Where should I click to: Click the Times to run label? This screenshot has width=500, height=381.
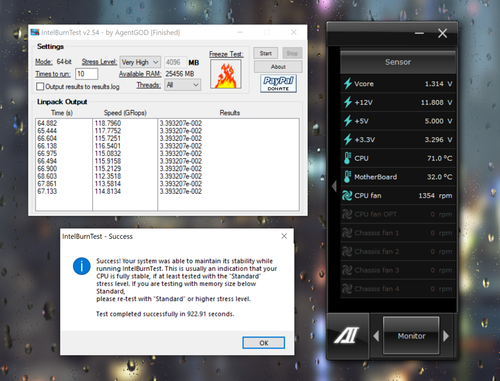pyautogui.click(x=53, y=74)
